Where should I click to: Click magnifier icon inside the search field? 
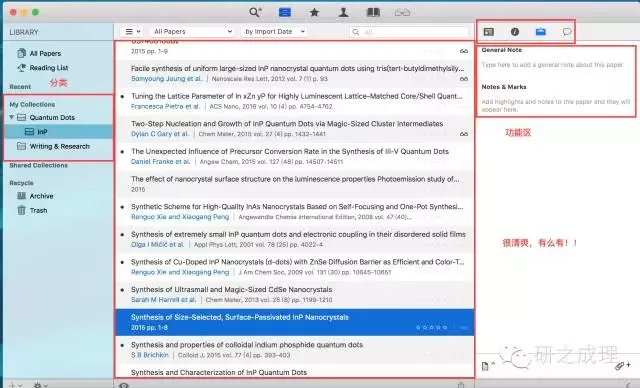[x=356, y=32]
